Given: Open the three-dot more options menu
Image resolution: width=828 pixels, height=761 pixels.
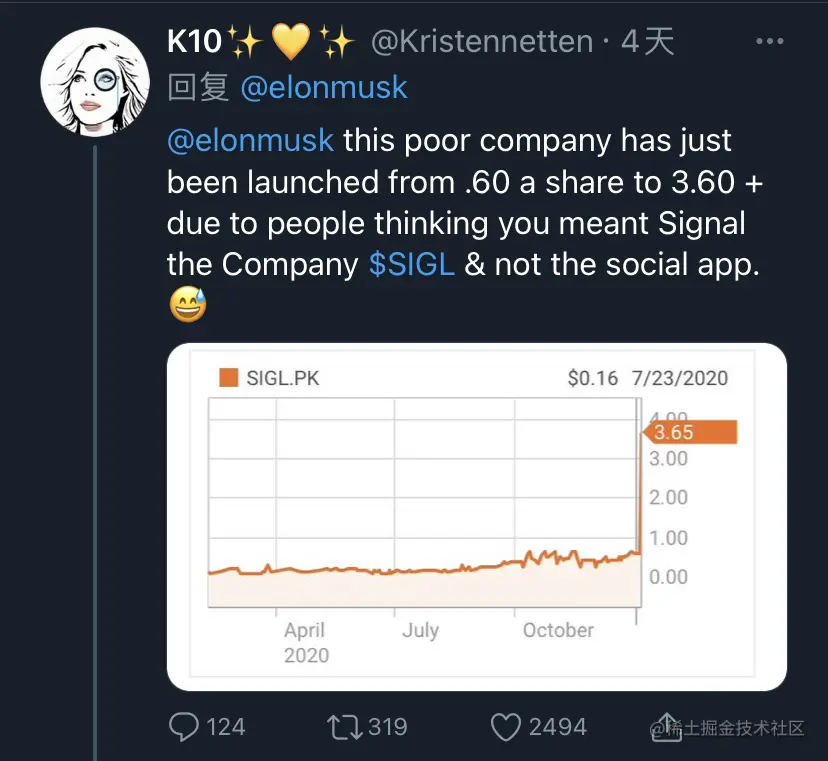Looking at the screenshot, I should click(770, 42).
